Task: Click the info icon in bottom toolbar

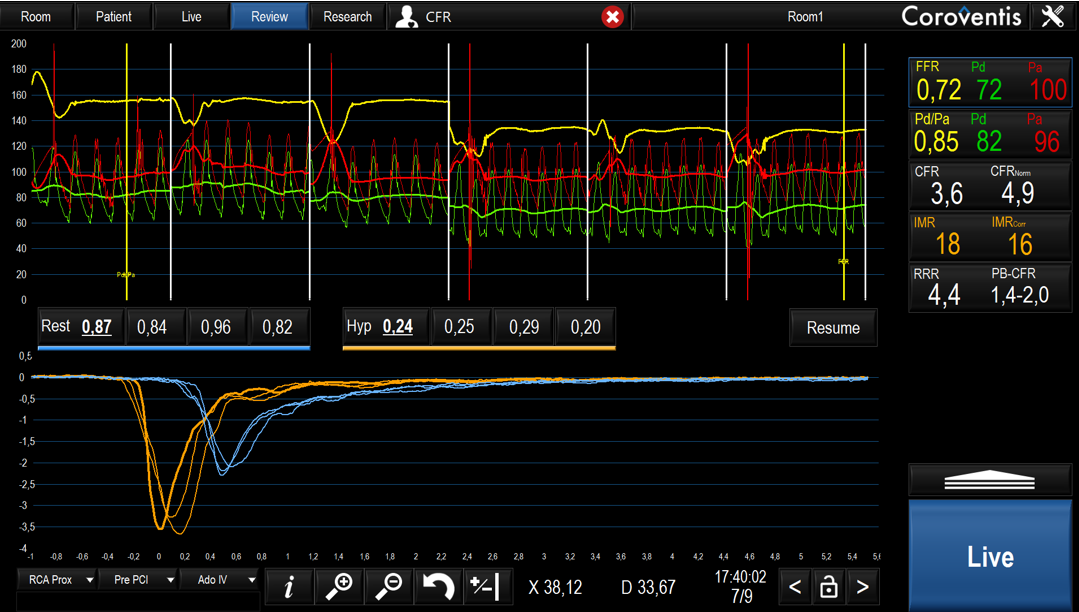Action: [290, 587]
